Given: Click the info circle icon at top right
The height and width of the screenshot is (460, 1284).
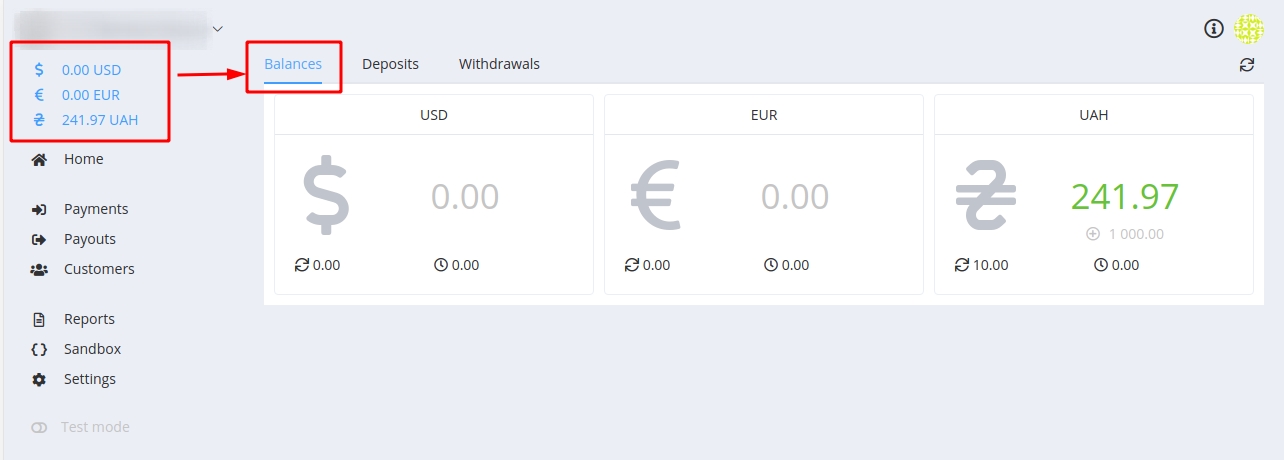Looking at the screenshot, I should [1214, 28].
